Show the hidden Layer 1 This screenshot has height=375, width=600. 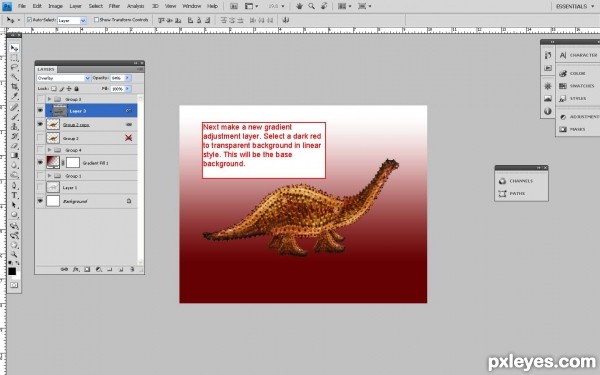point(40,188)
